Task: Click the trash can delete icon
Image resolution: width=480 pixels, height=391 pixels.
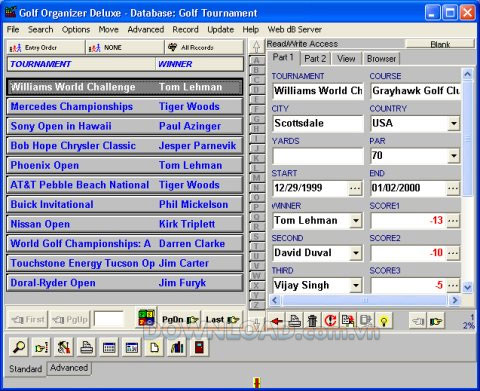Action: pos(312,321)
